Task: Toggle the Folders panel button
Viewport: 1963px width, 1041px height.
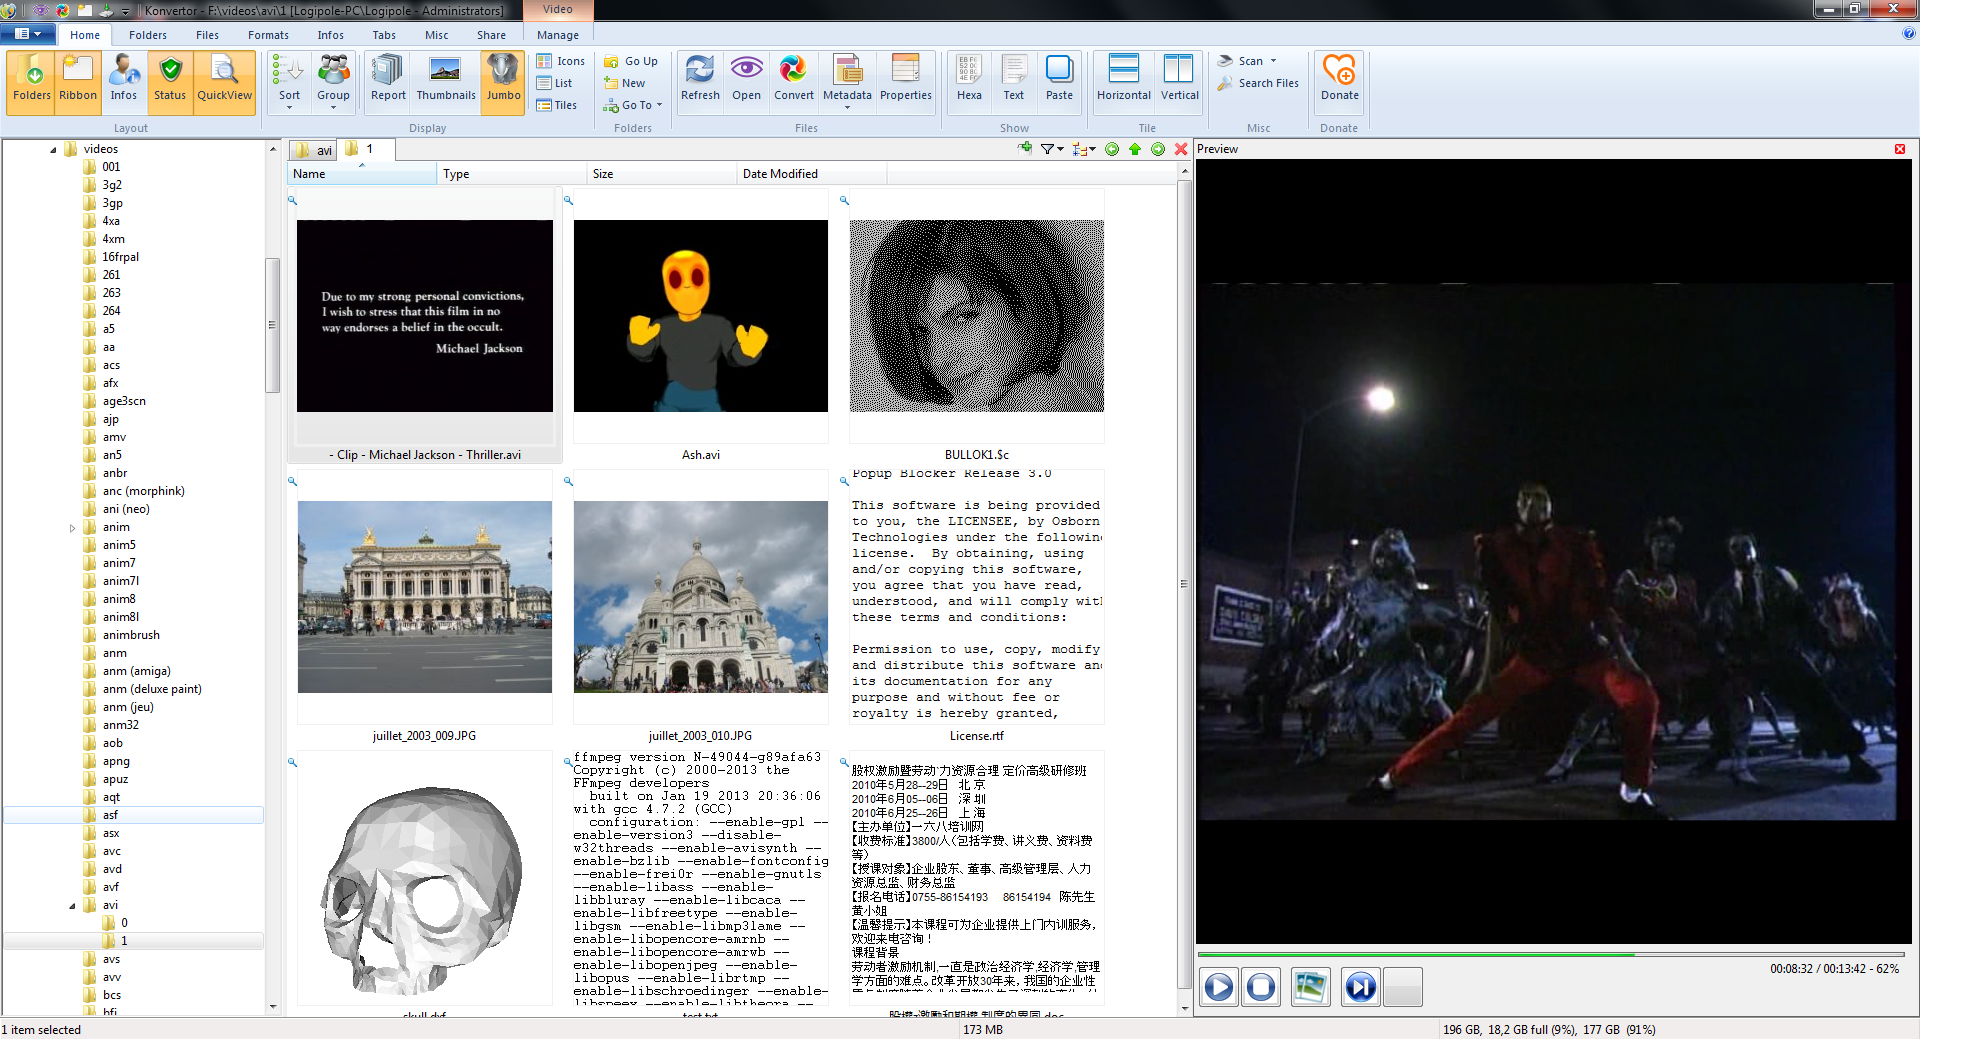Action: (32, 78)
